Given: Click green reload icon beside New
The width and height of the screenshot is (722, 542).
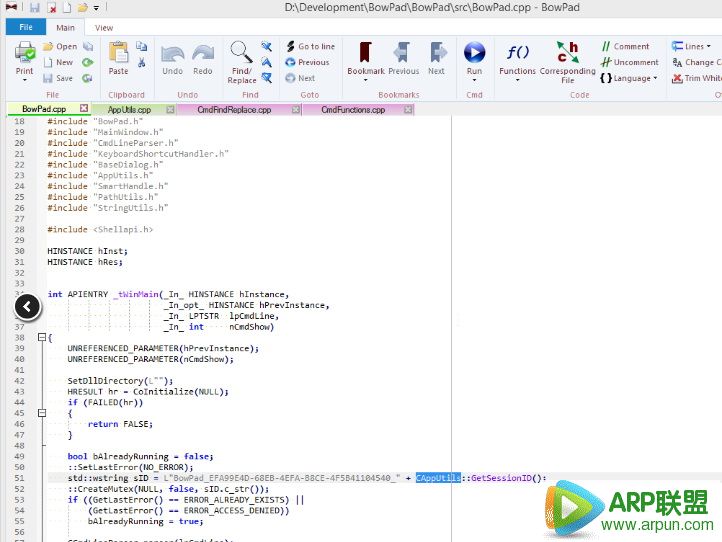Looking at the screenshot, I should click(87, 62).
